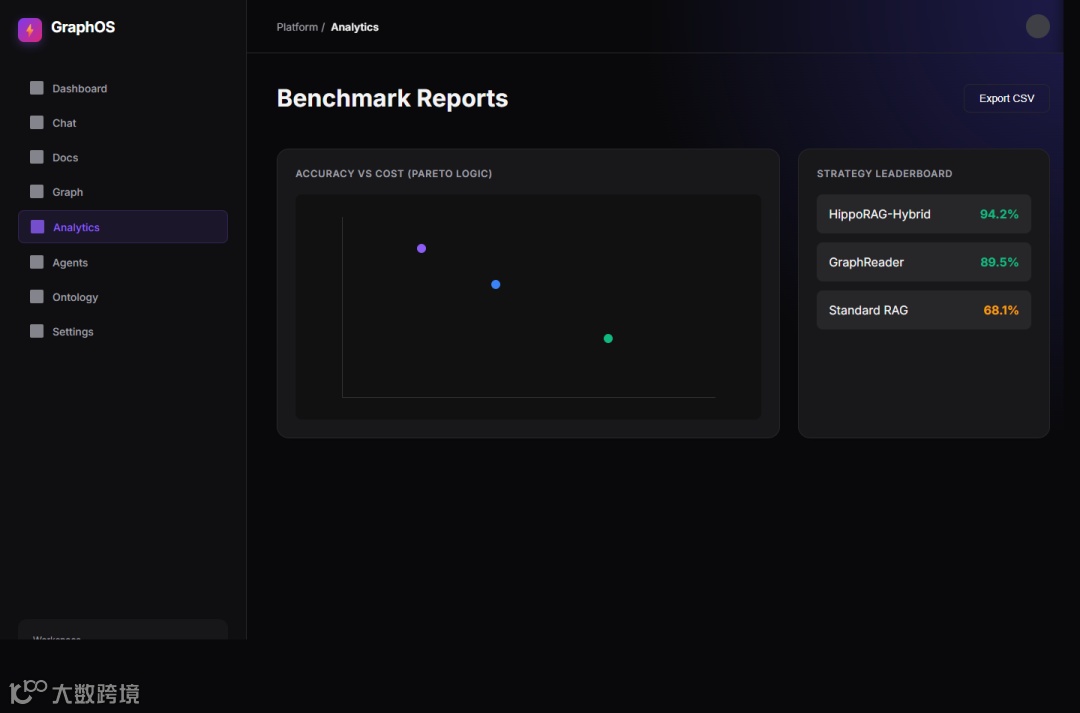Image resolution: width=1080 pixels, height=713 pixels.
Task: Click the Accuracy vs Cost chart title
Action: click(394, 174)
